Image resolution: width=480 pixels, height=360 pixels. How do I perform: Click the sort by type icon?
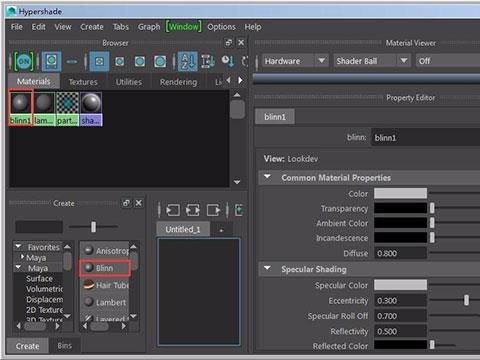click(208, 62)
